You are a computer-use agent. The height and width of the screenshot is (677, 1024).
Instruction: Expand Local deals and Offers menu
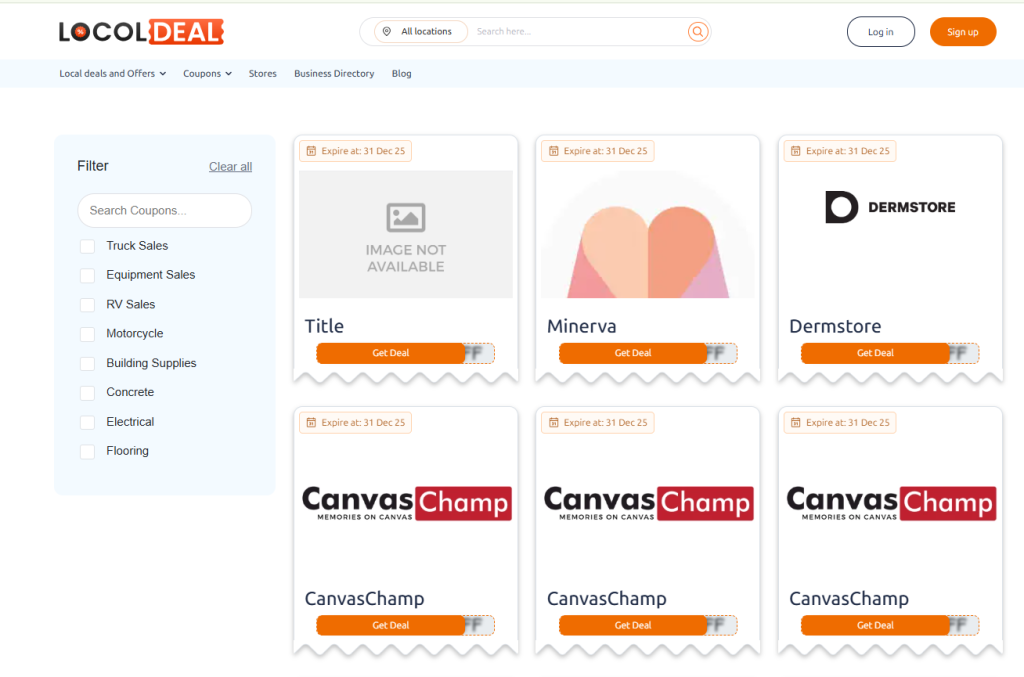click(x=112, y=74)
